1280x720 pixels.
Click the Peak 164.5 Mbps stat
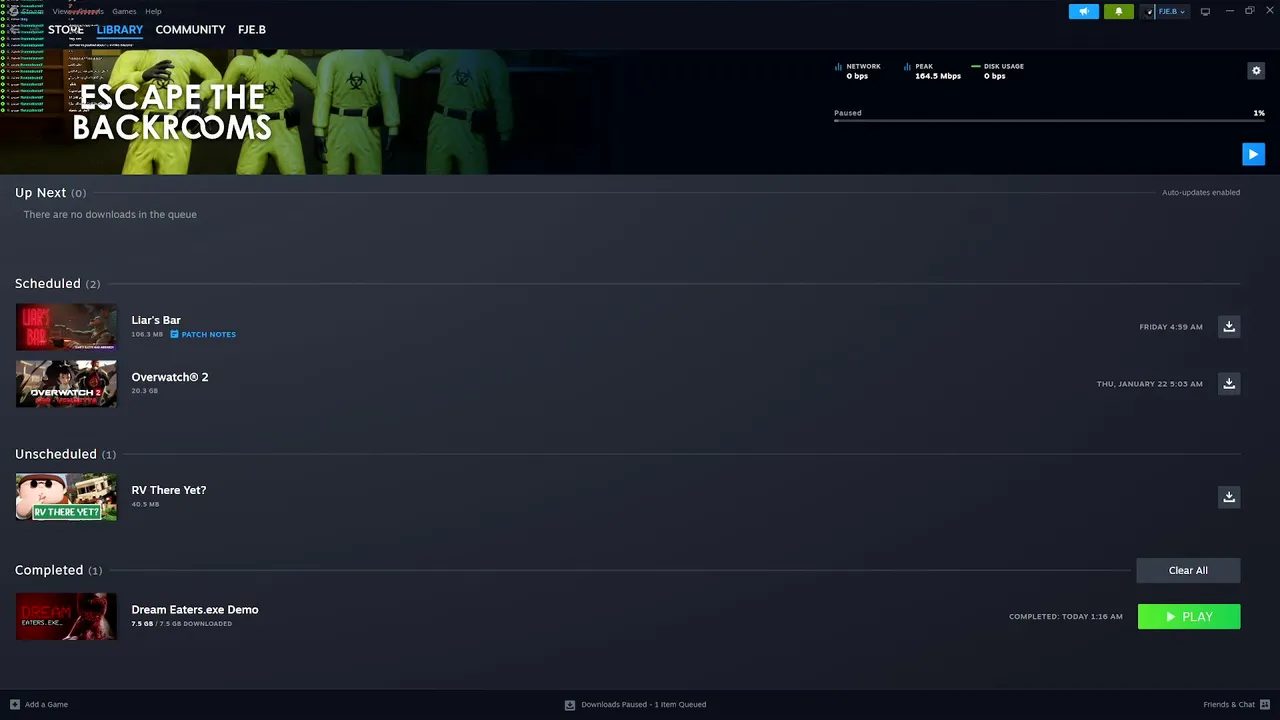(933, 71)
